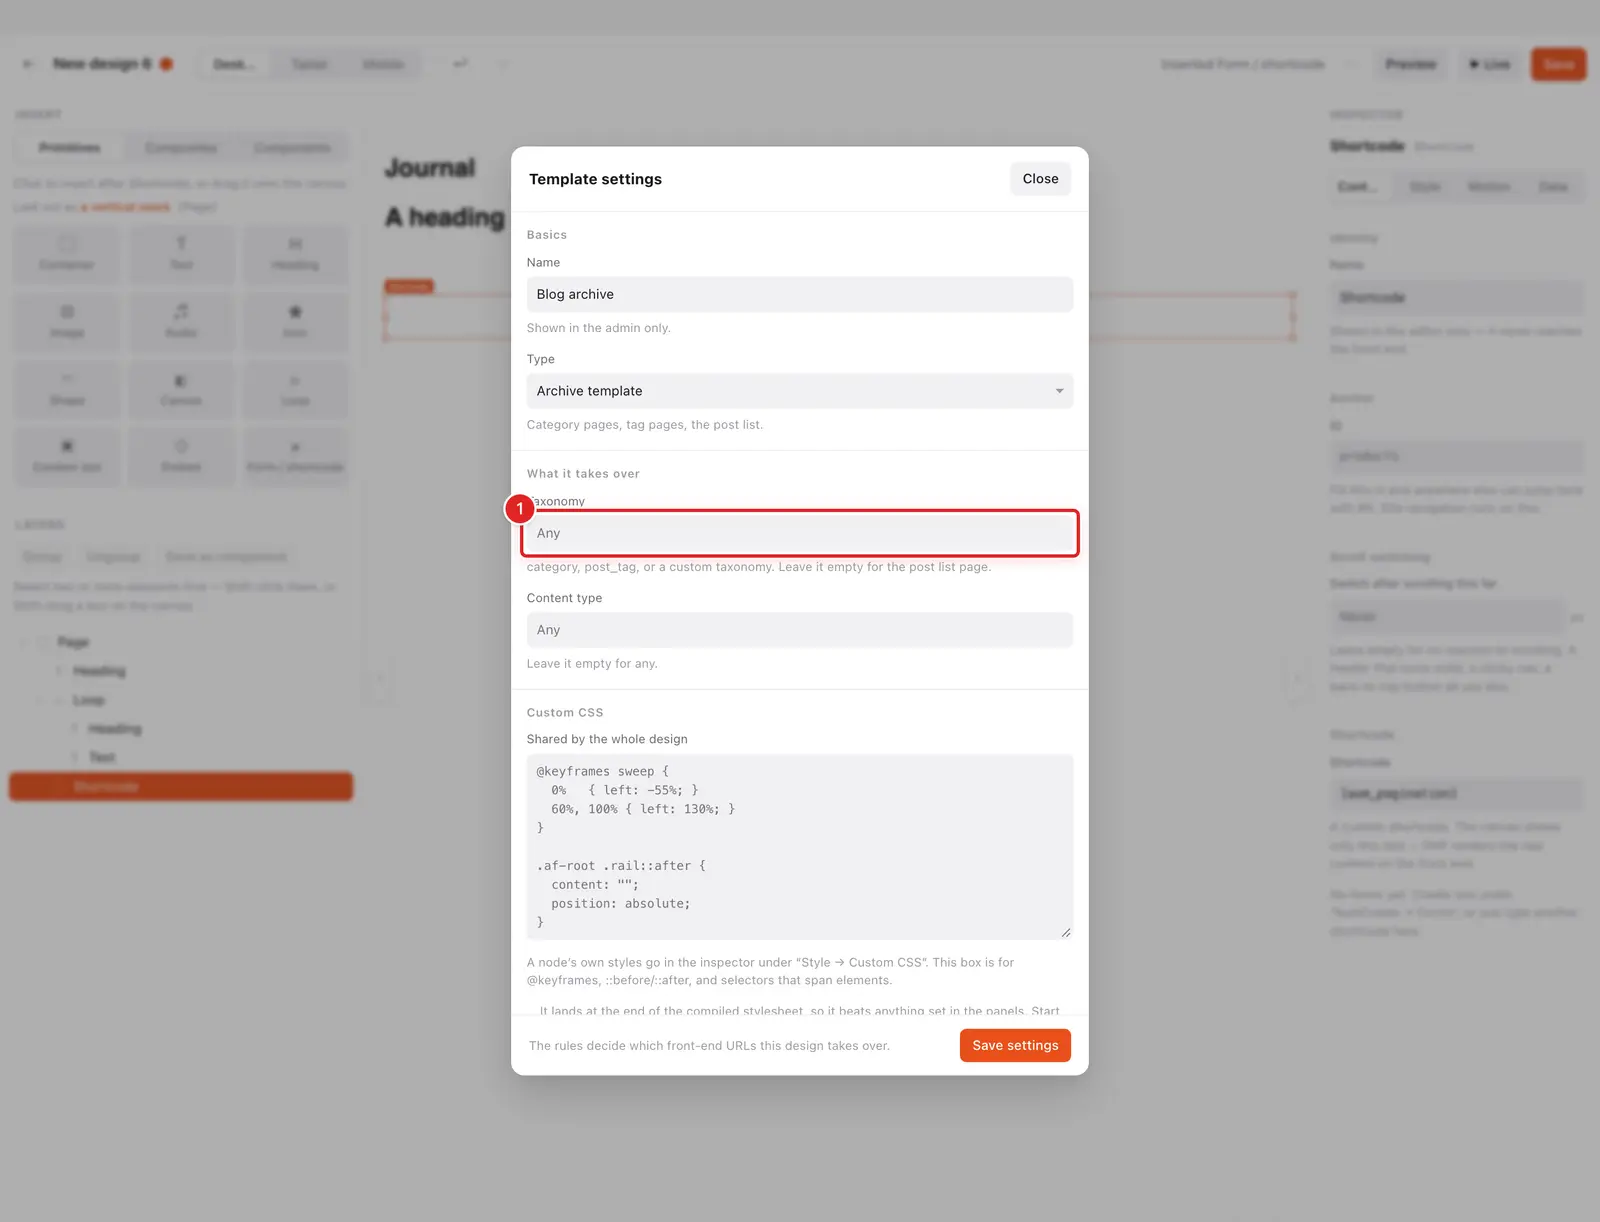
Task: Select the Composites tab in Insert panel
Action: tap(181, 148)
